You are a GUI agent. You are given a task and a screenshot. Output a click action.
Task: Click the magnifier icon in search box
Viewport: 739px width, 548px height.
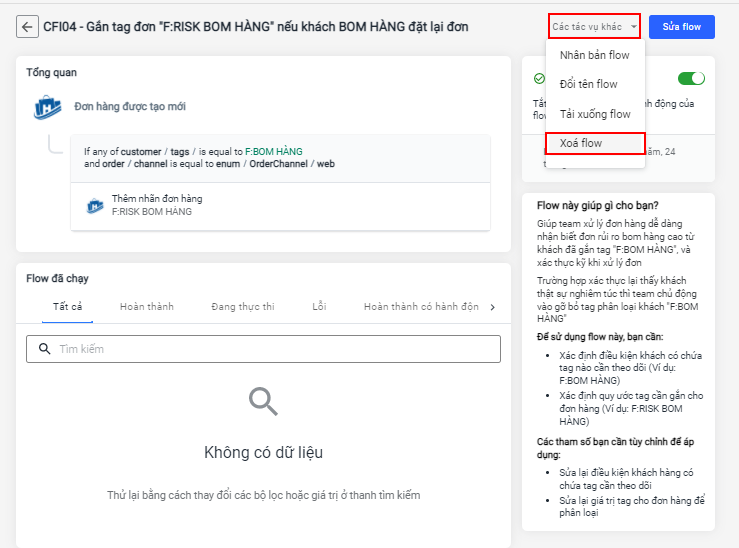[x=44, y=349]
